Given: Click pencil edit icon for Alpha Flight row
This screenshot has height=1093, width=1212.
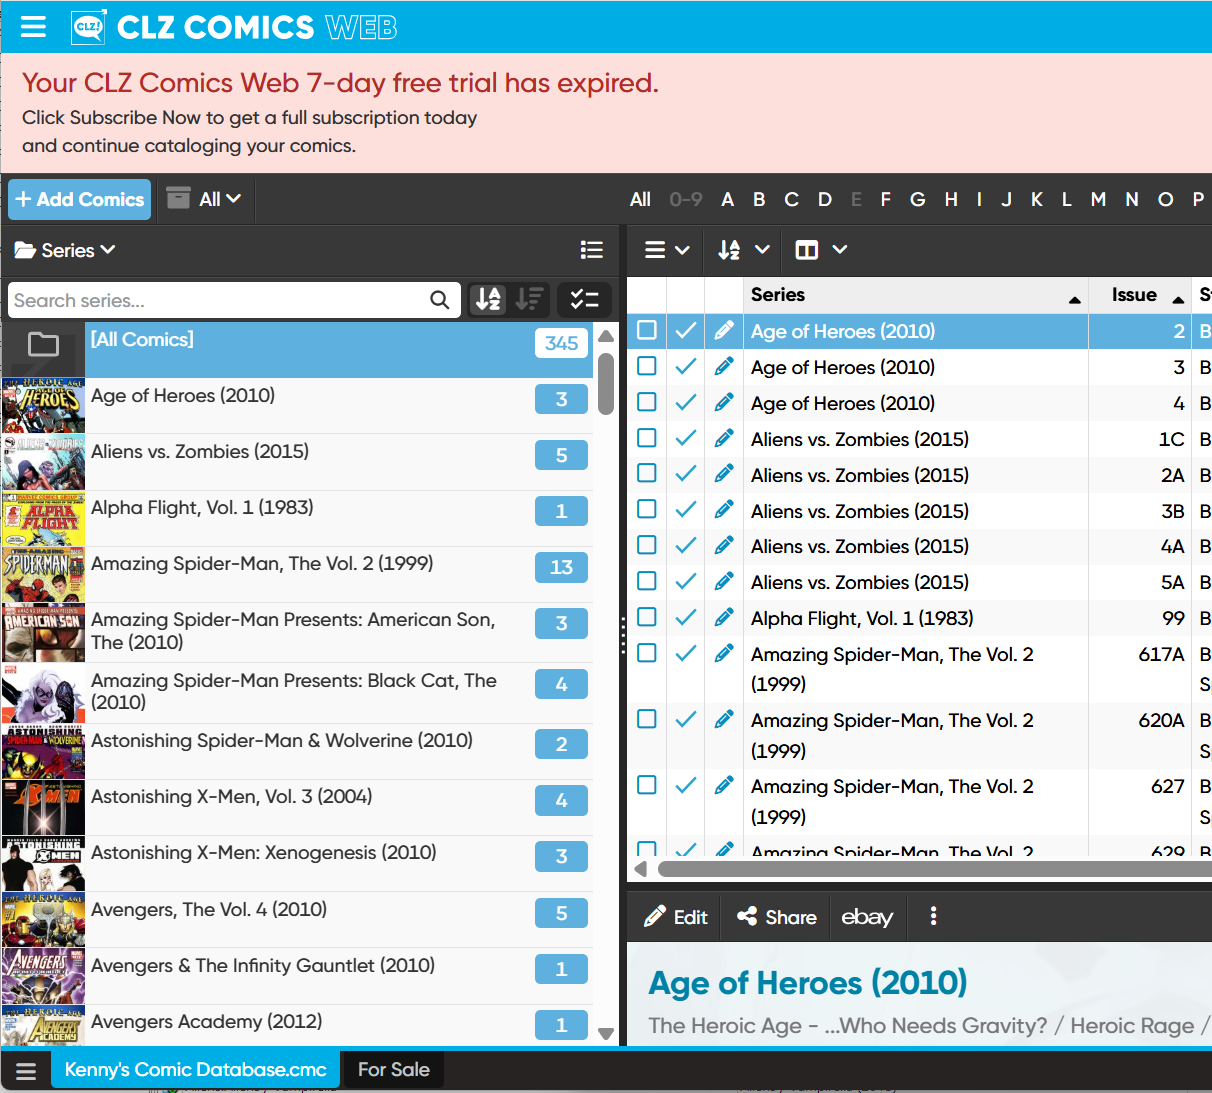Looking at the screenshot, I should click(724, 618).
